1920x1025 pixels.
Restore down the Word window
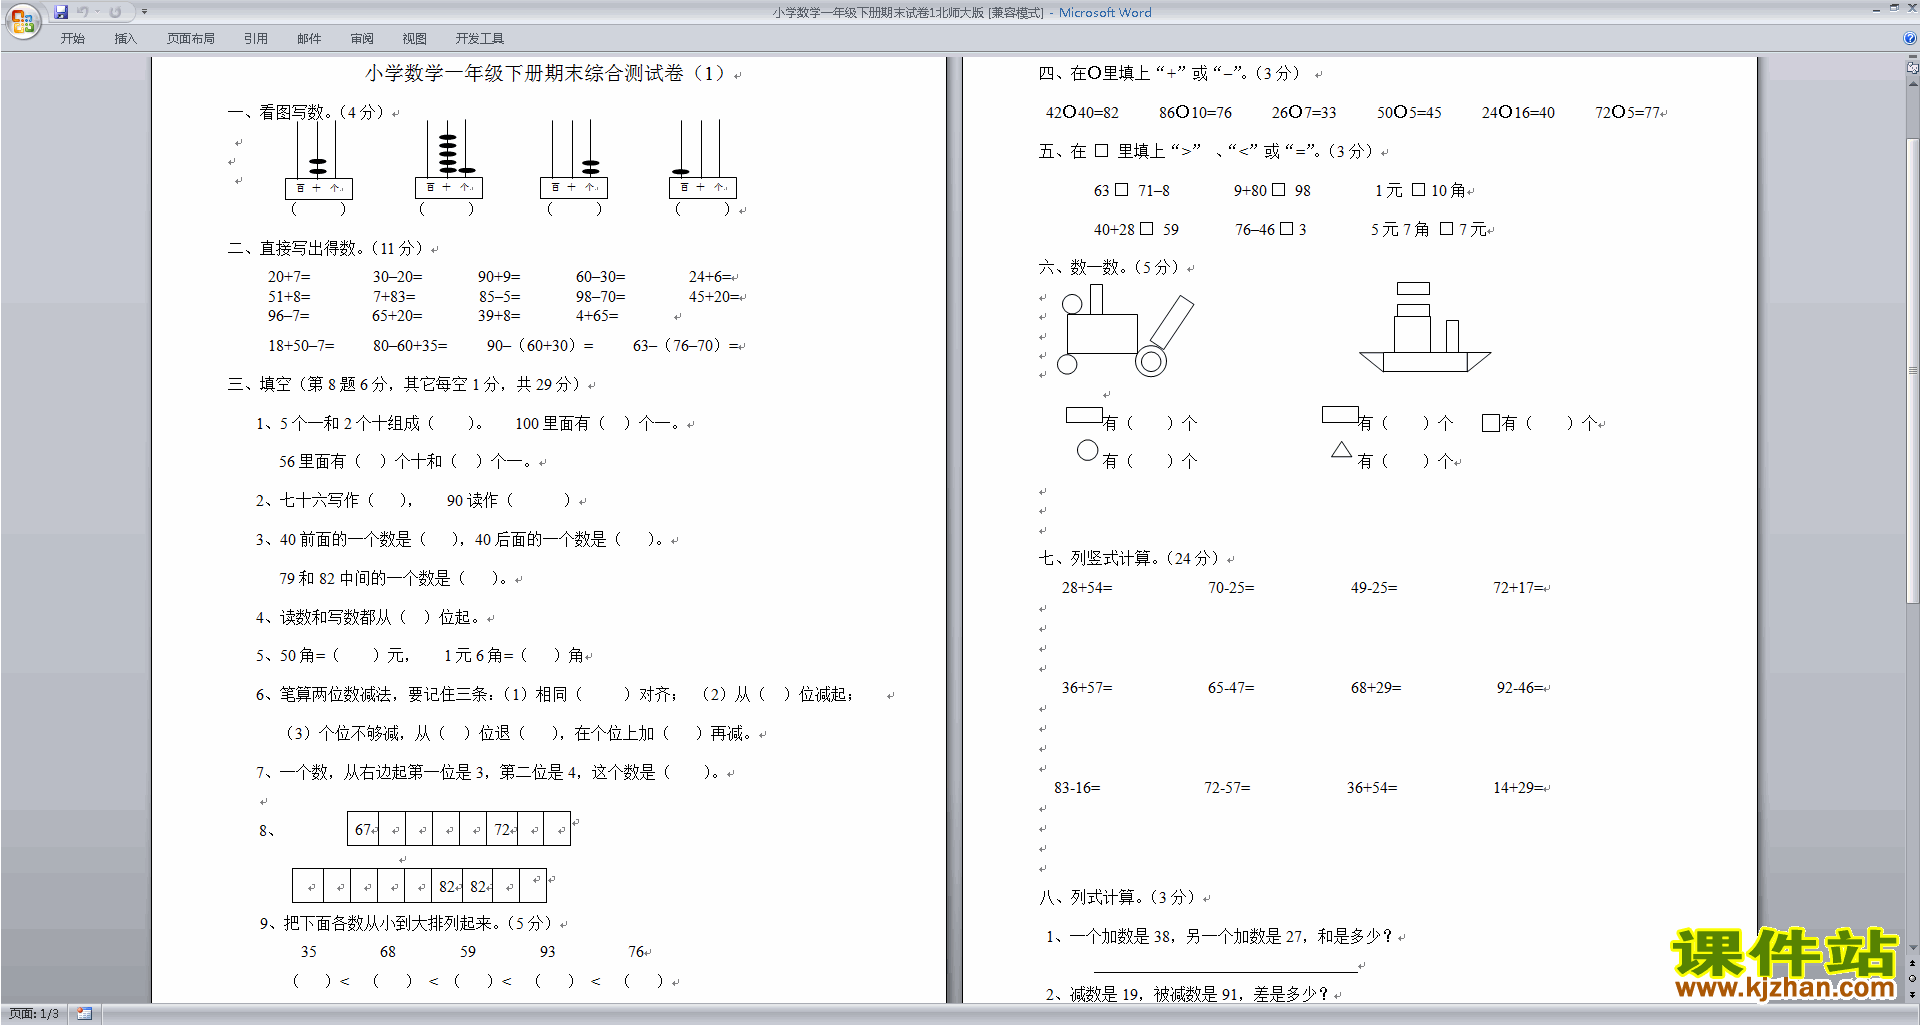[1894, 8]
